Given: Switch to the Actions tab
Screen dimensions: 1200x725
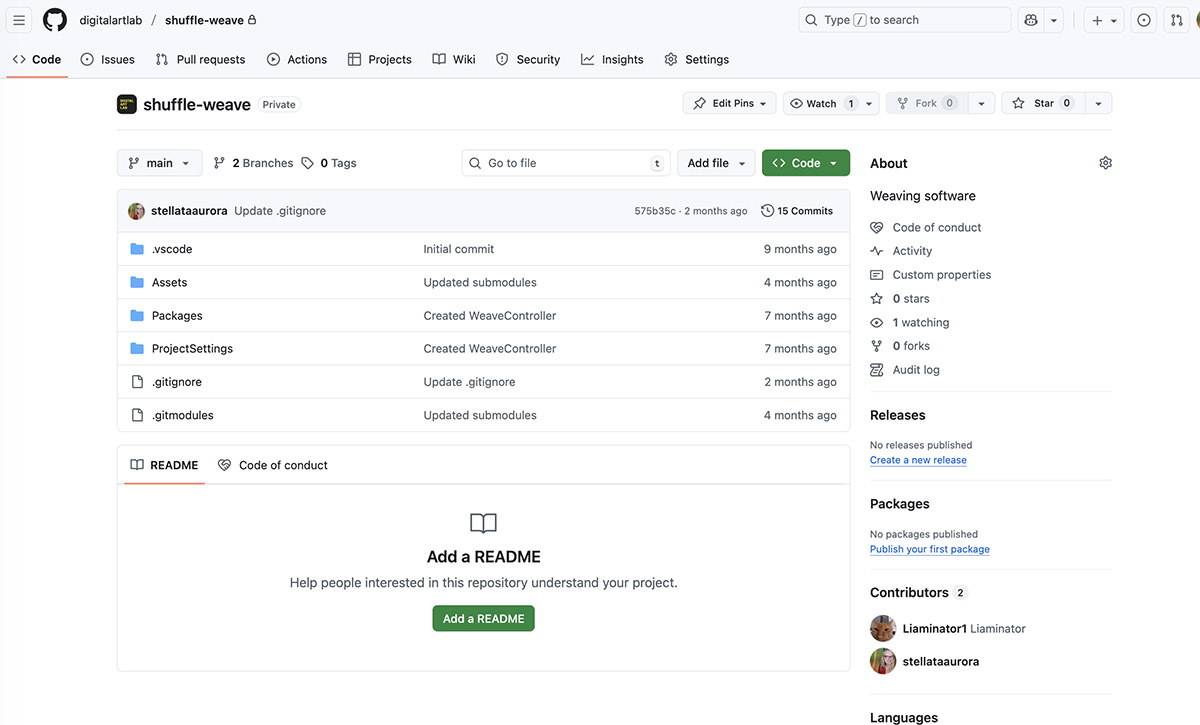Looking at the screenshot, I should click(x=296, y=59).
